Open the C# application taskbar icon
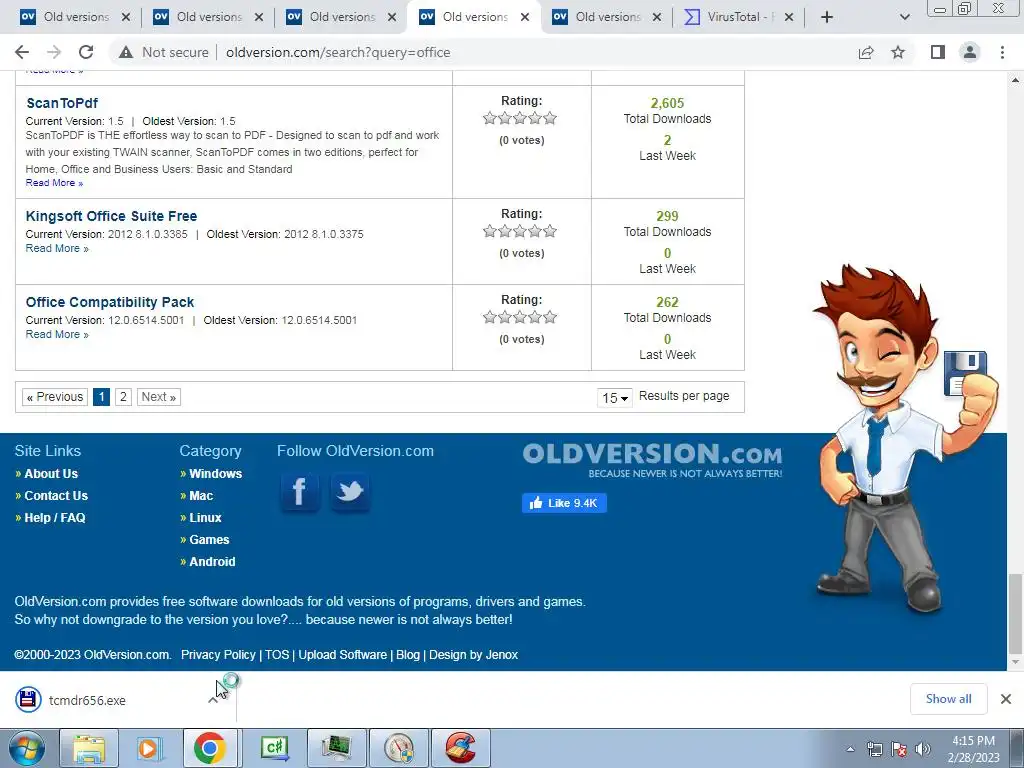Image resolution: width=1024 pixels, height=768 pixels. pos(274,748)
